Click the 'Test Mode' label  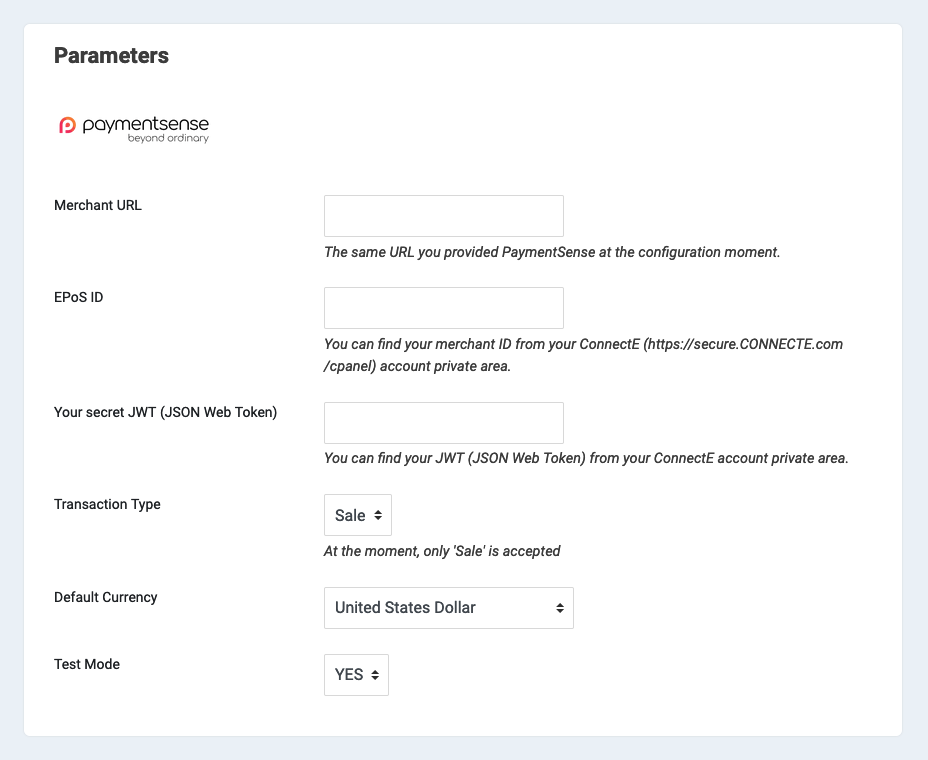tap(87, 664)
